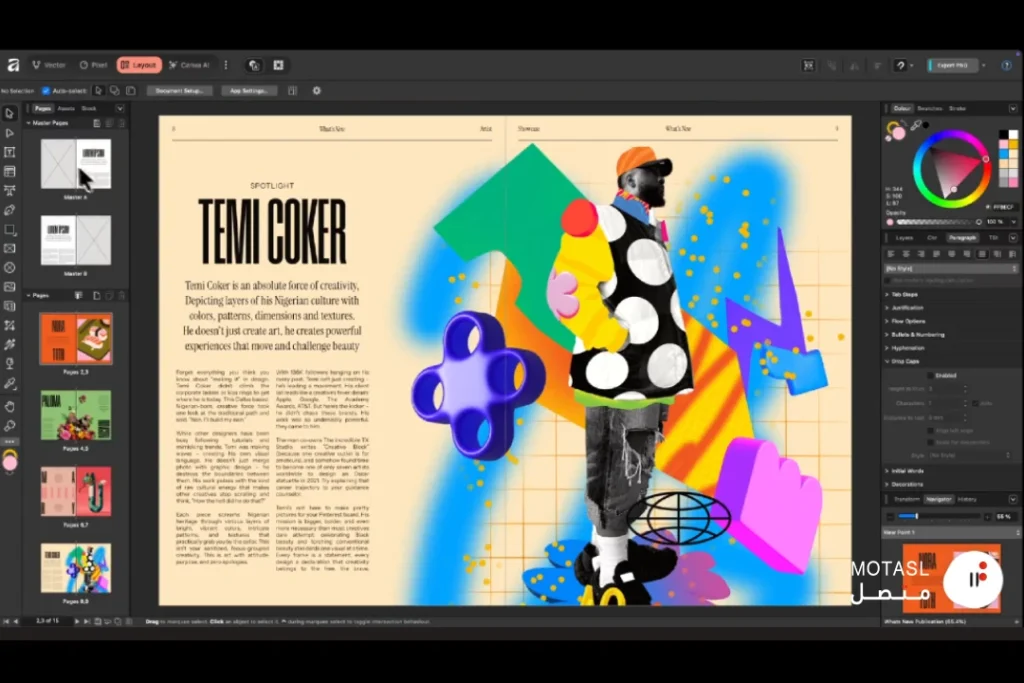Enable the Drop Caps checkbox
The width and height of the screenshot is (1024, 683).
pos(929,375)
